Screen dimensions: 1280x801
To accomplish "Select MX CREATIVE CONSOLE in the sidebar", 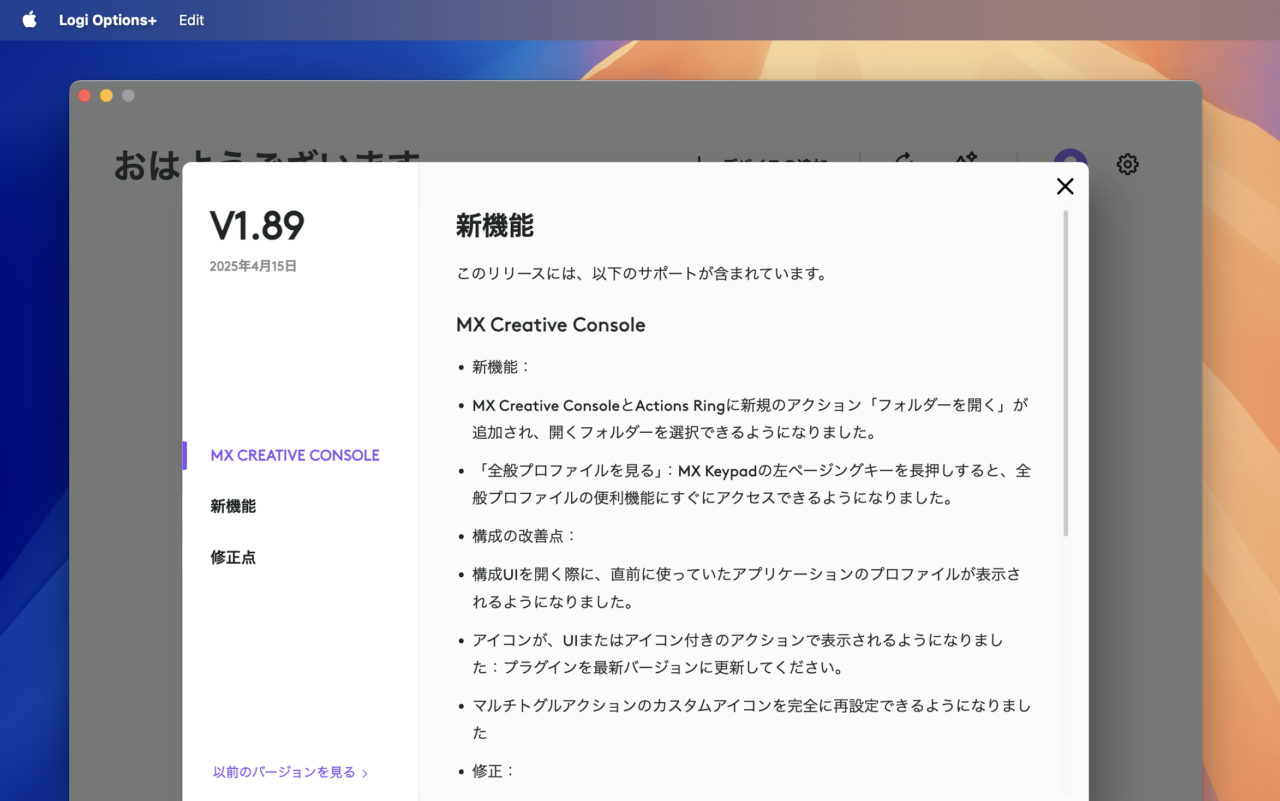I will click(x=295, y=455).
